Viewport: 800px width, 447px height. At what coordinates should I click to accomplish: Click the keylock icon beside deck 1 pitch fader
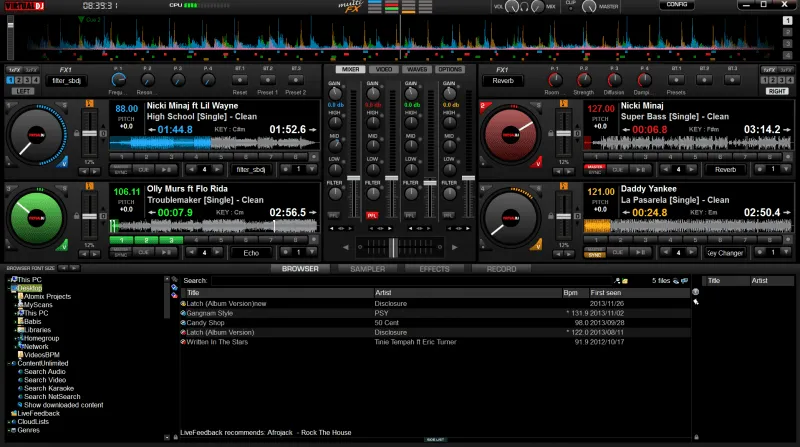(x=77, y=133)
